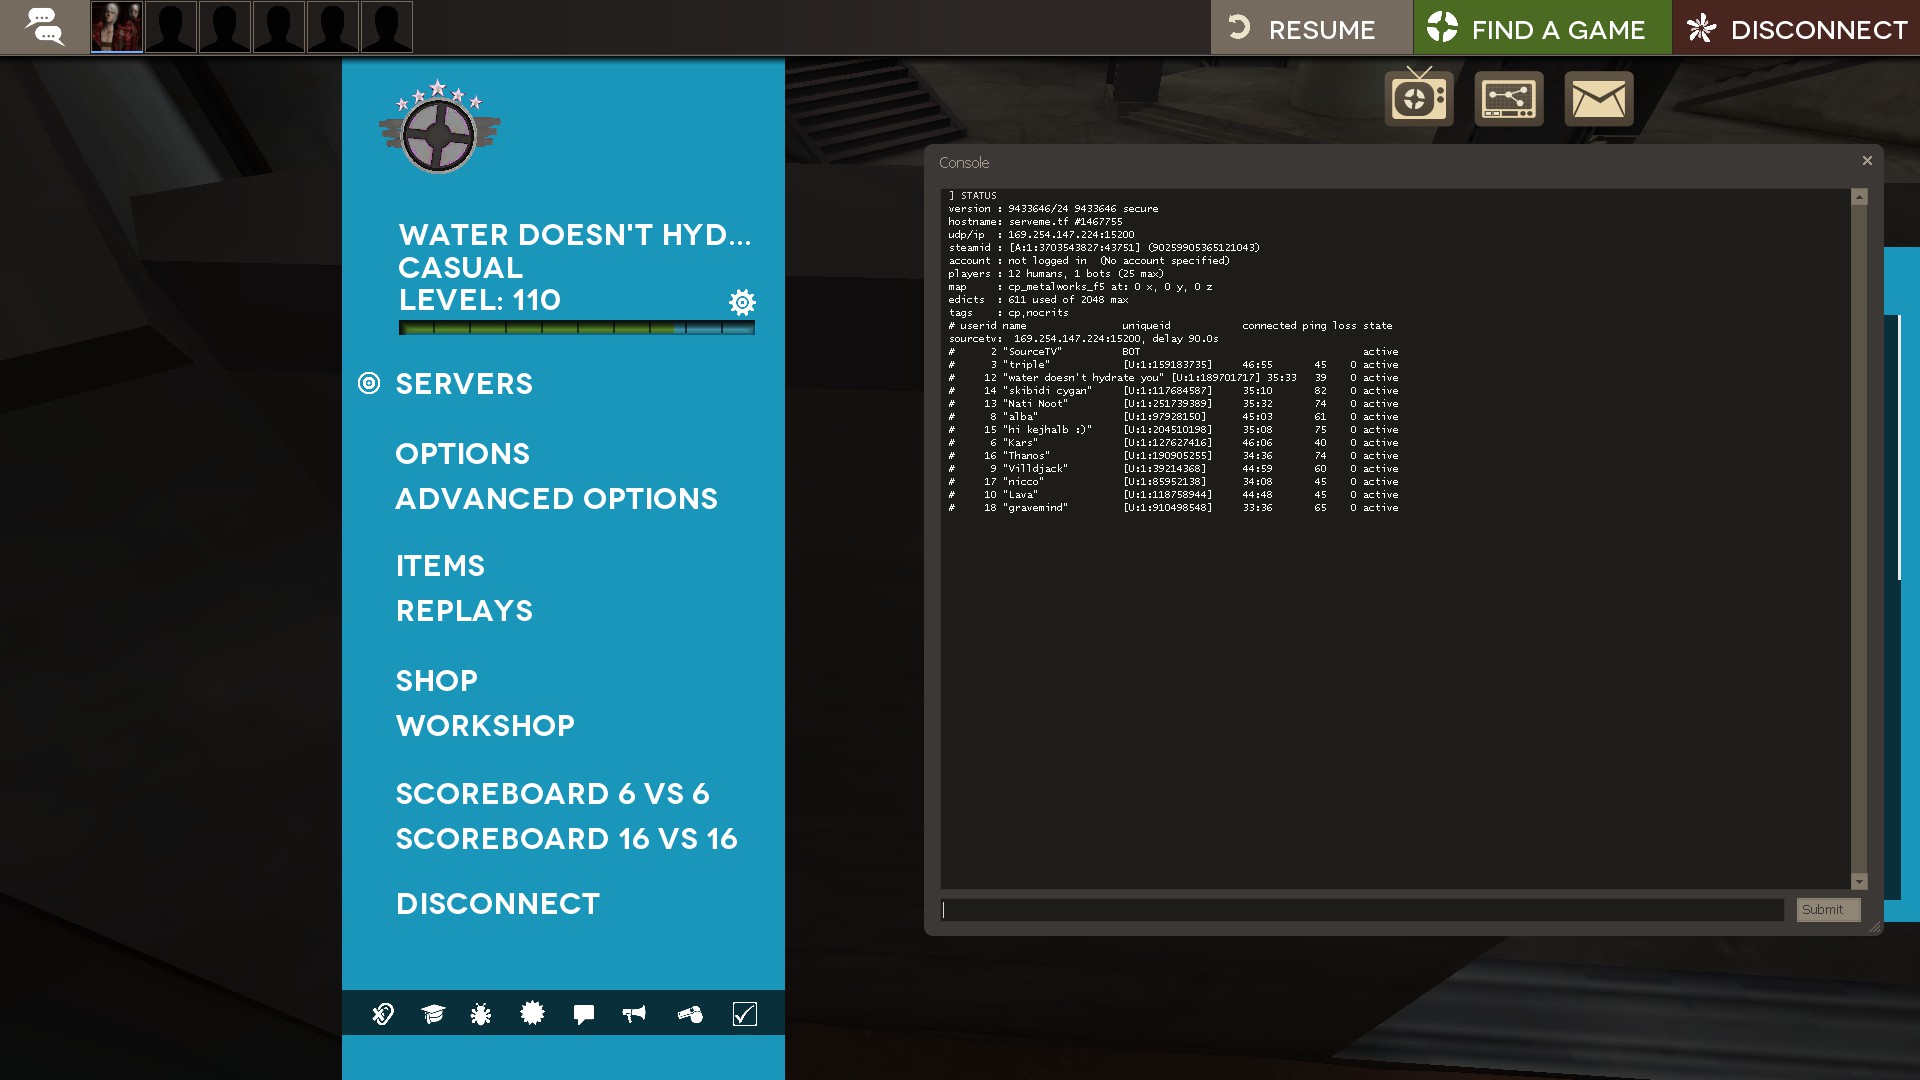Click the starburst new-user forum icon
The width and height of the screenshot is (1920, 1080).
tap(532, 1014)
